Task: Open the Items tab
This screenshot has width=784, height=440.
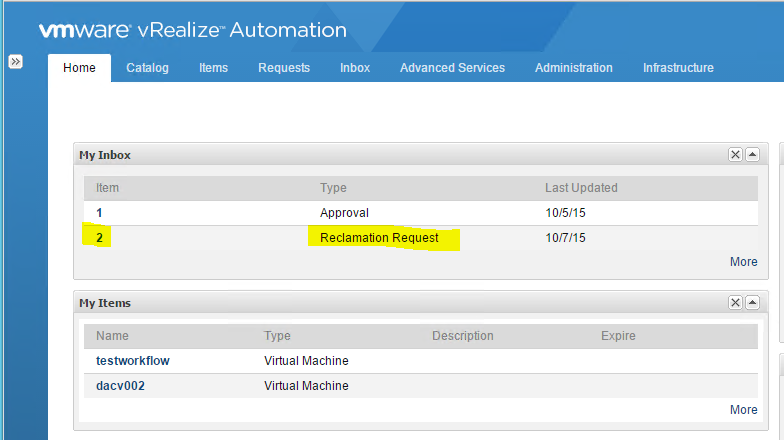Action: pyautogui.click(x=214, y=68)
